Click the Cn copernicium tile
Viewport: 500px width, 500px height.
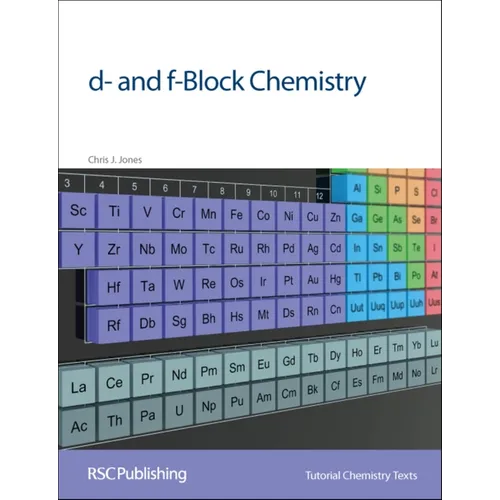pyautogui.click(x=335, y=310)
